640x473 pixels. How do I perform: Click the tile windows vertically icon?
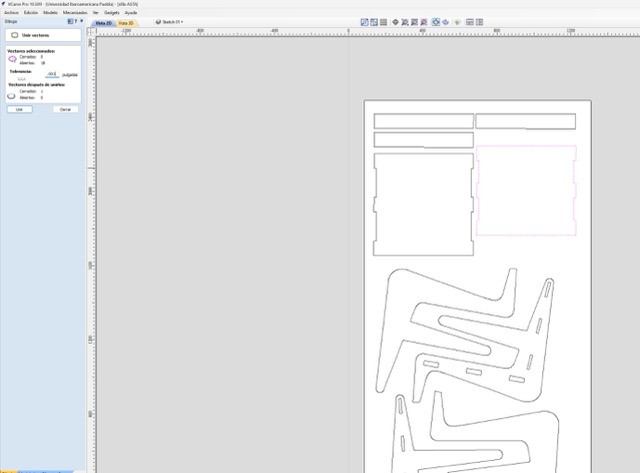tap(480, 22)
